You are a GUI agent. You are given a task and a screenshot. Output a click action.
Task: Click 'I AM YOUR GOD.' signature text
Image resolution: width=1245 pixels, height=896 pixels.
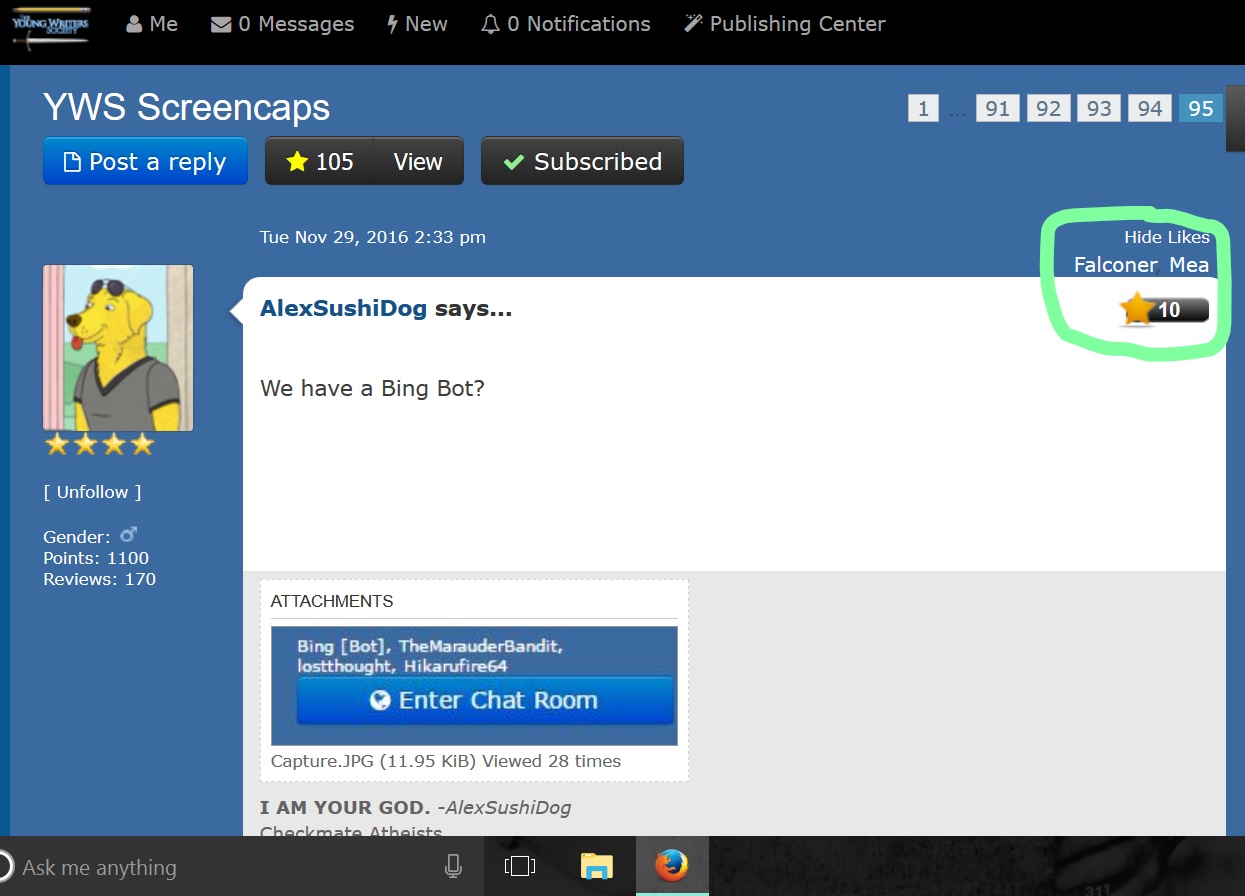[x=345, y=807]
